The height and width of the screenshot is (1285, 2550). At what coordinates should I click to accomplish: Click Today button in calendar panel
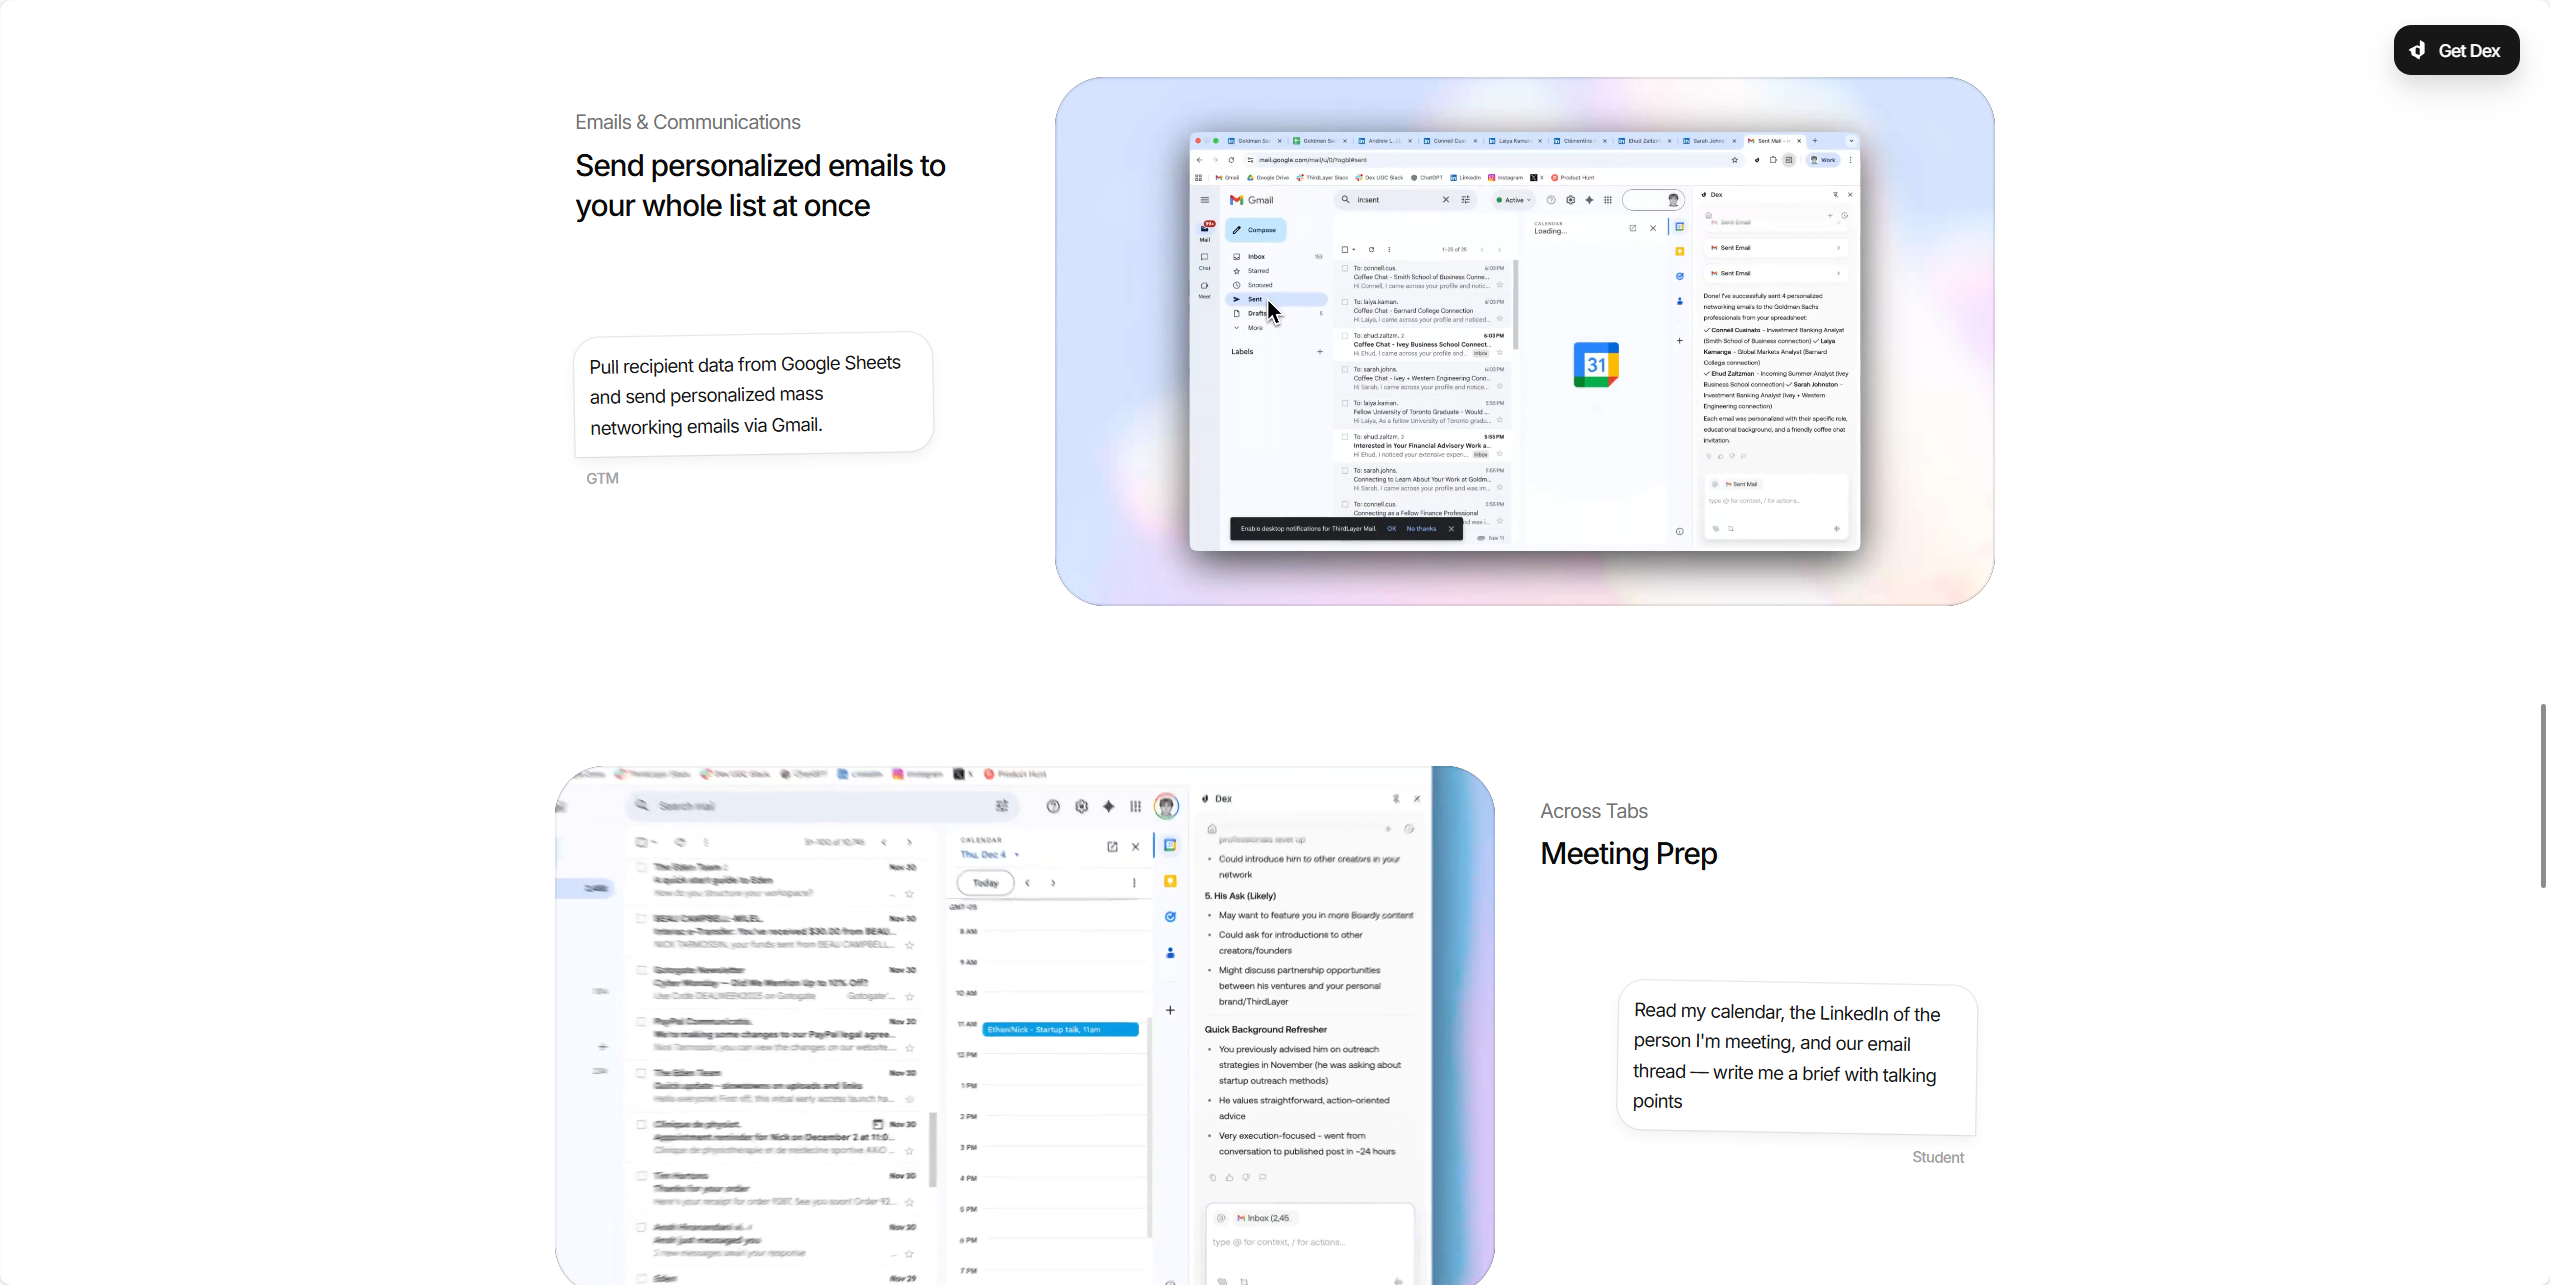986,883
